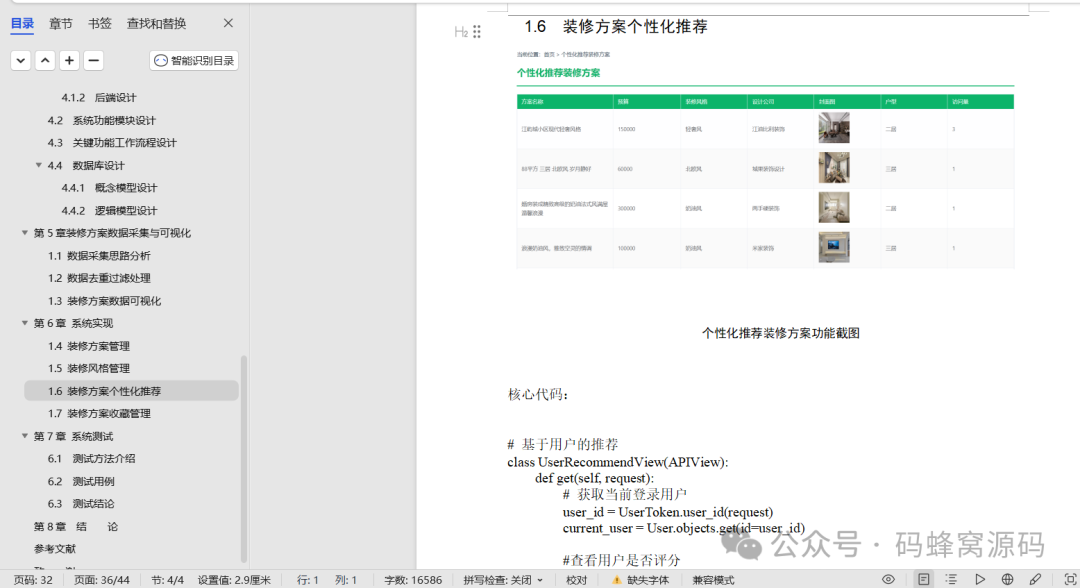Select 1.6 装修方案个性化推荐 in outline pane
This screenshot has width=1080, height=588.
coord(131,391)
